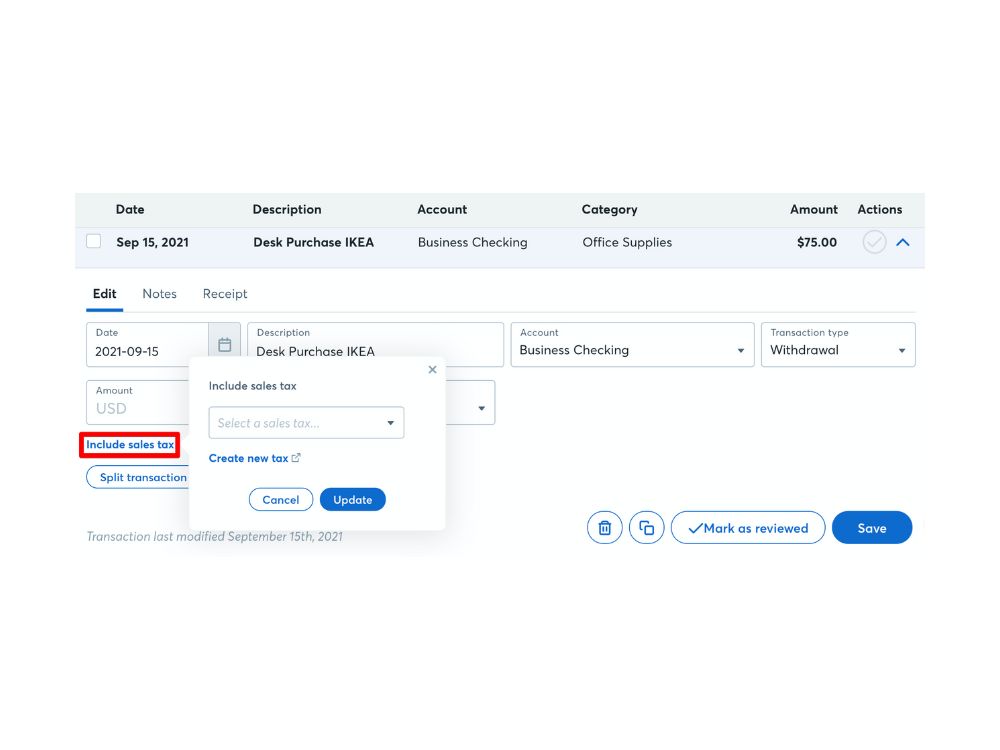1000x750 pixels.
Task: Click the Sep 15, 2021 date cell
Action: (152, 242)
